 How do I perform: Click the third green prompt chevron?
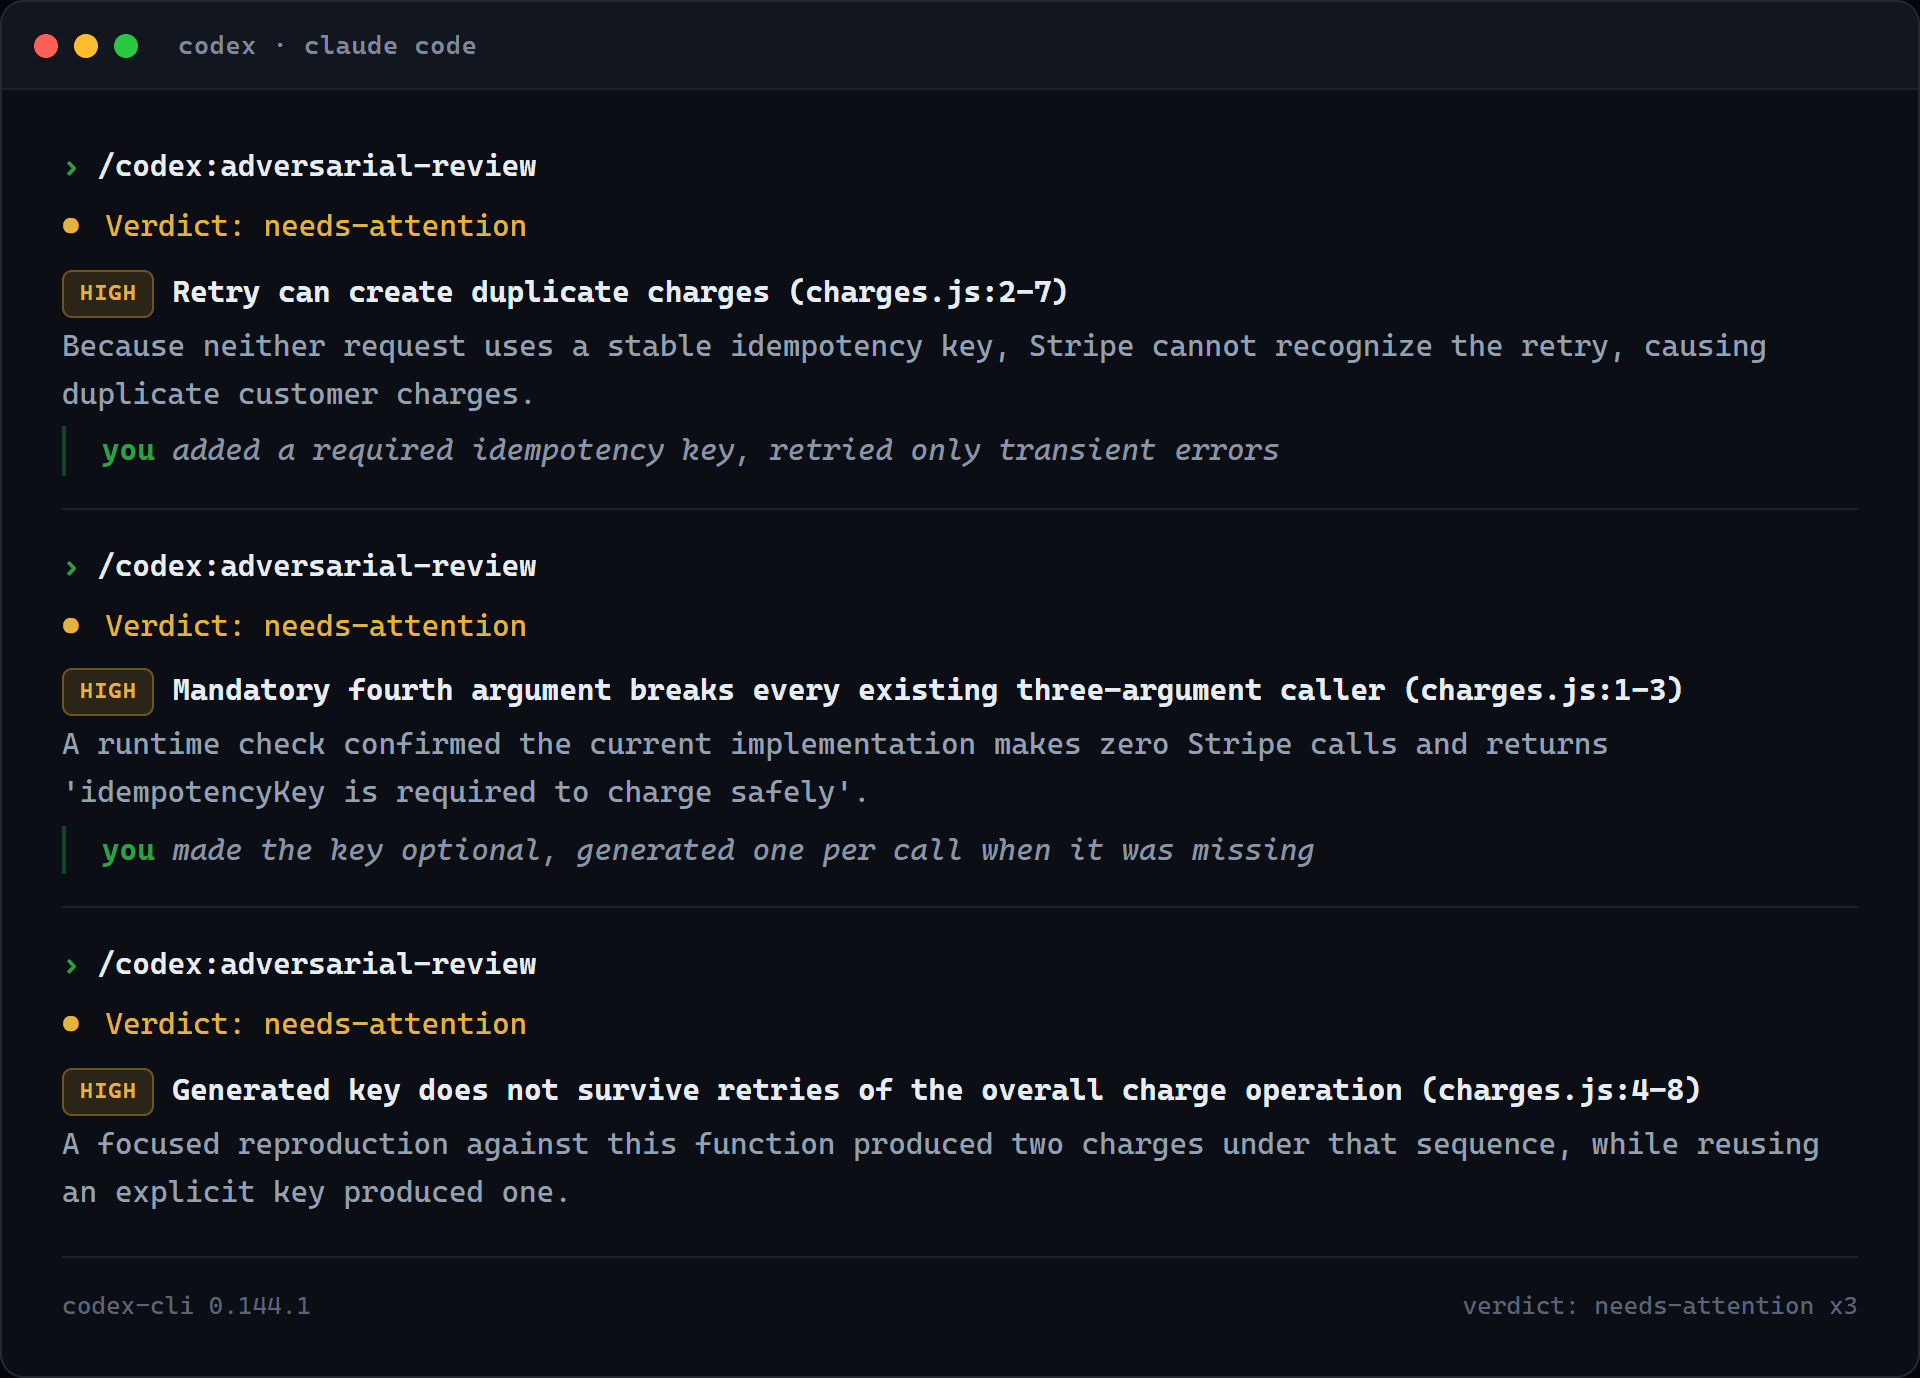(x=71, y=965)
